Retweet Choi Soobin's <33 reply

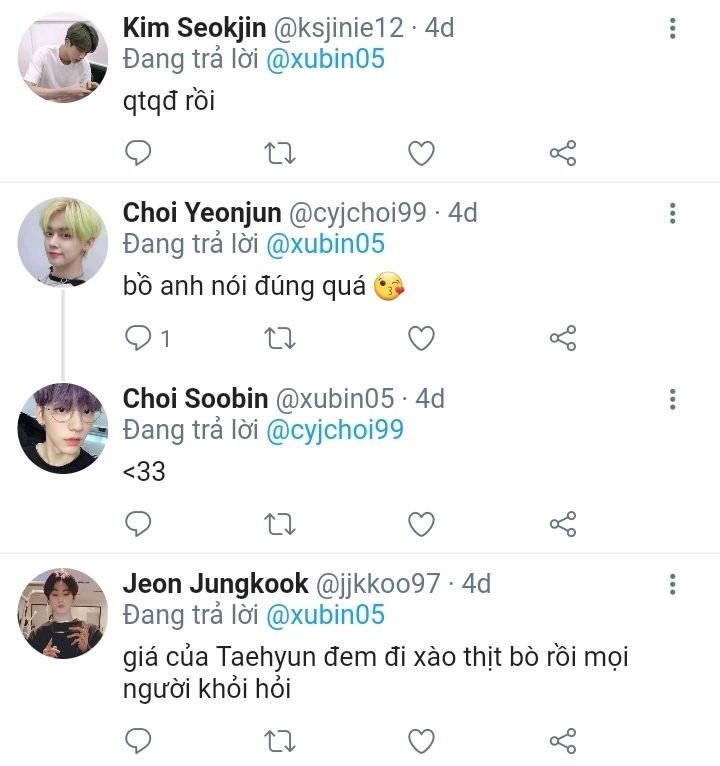tap(279, 523)
